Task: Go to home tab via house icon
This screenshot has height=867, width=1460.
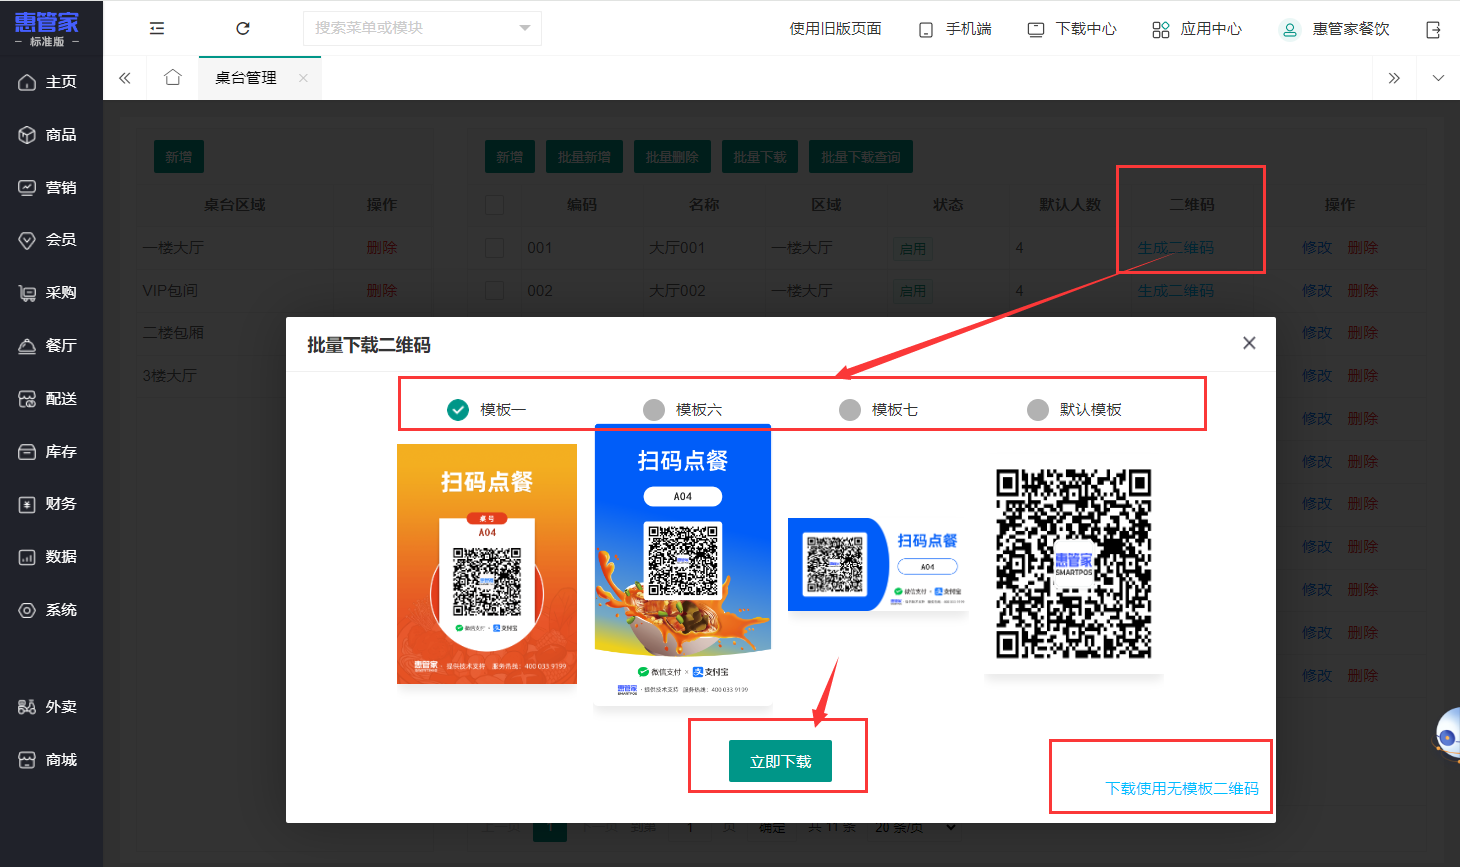Action: click(173, 78)
